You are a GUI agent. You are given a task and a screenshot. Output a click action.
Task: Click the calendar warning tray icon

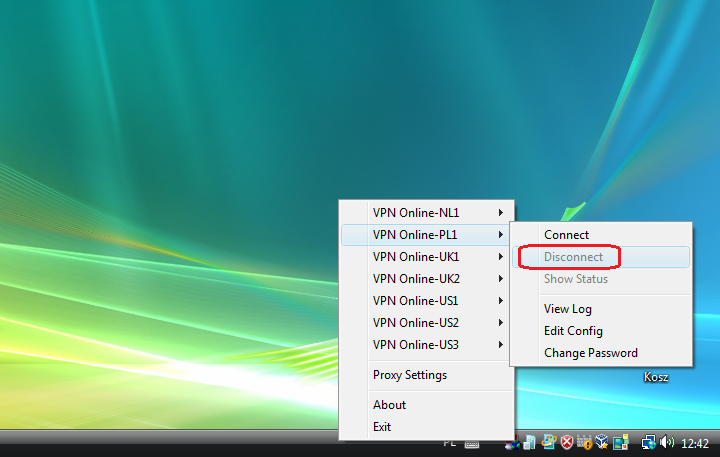pyautogui.click(x=585, y=442)
